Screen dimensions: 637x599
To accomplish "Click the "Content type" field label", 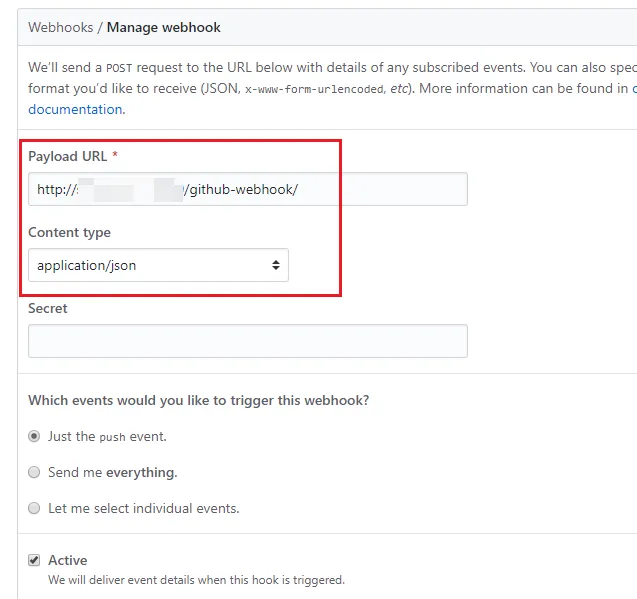I will 69,232.
